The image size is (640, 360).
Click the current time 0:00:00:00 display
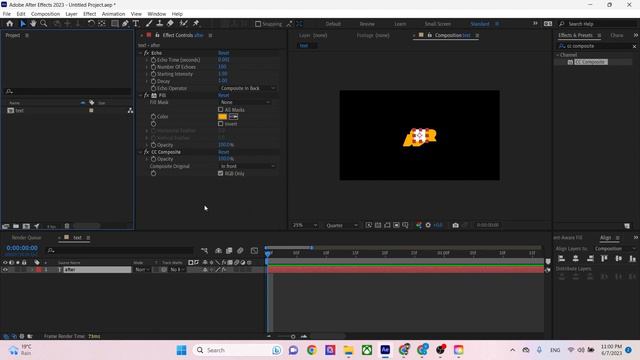[22, 248]
